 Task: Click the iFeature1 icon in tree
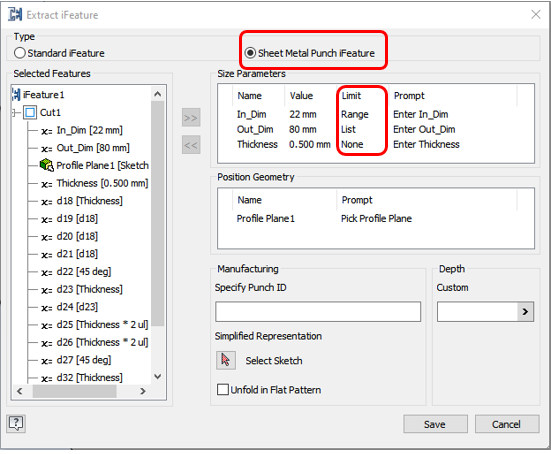tap(16, 95)
